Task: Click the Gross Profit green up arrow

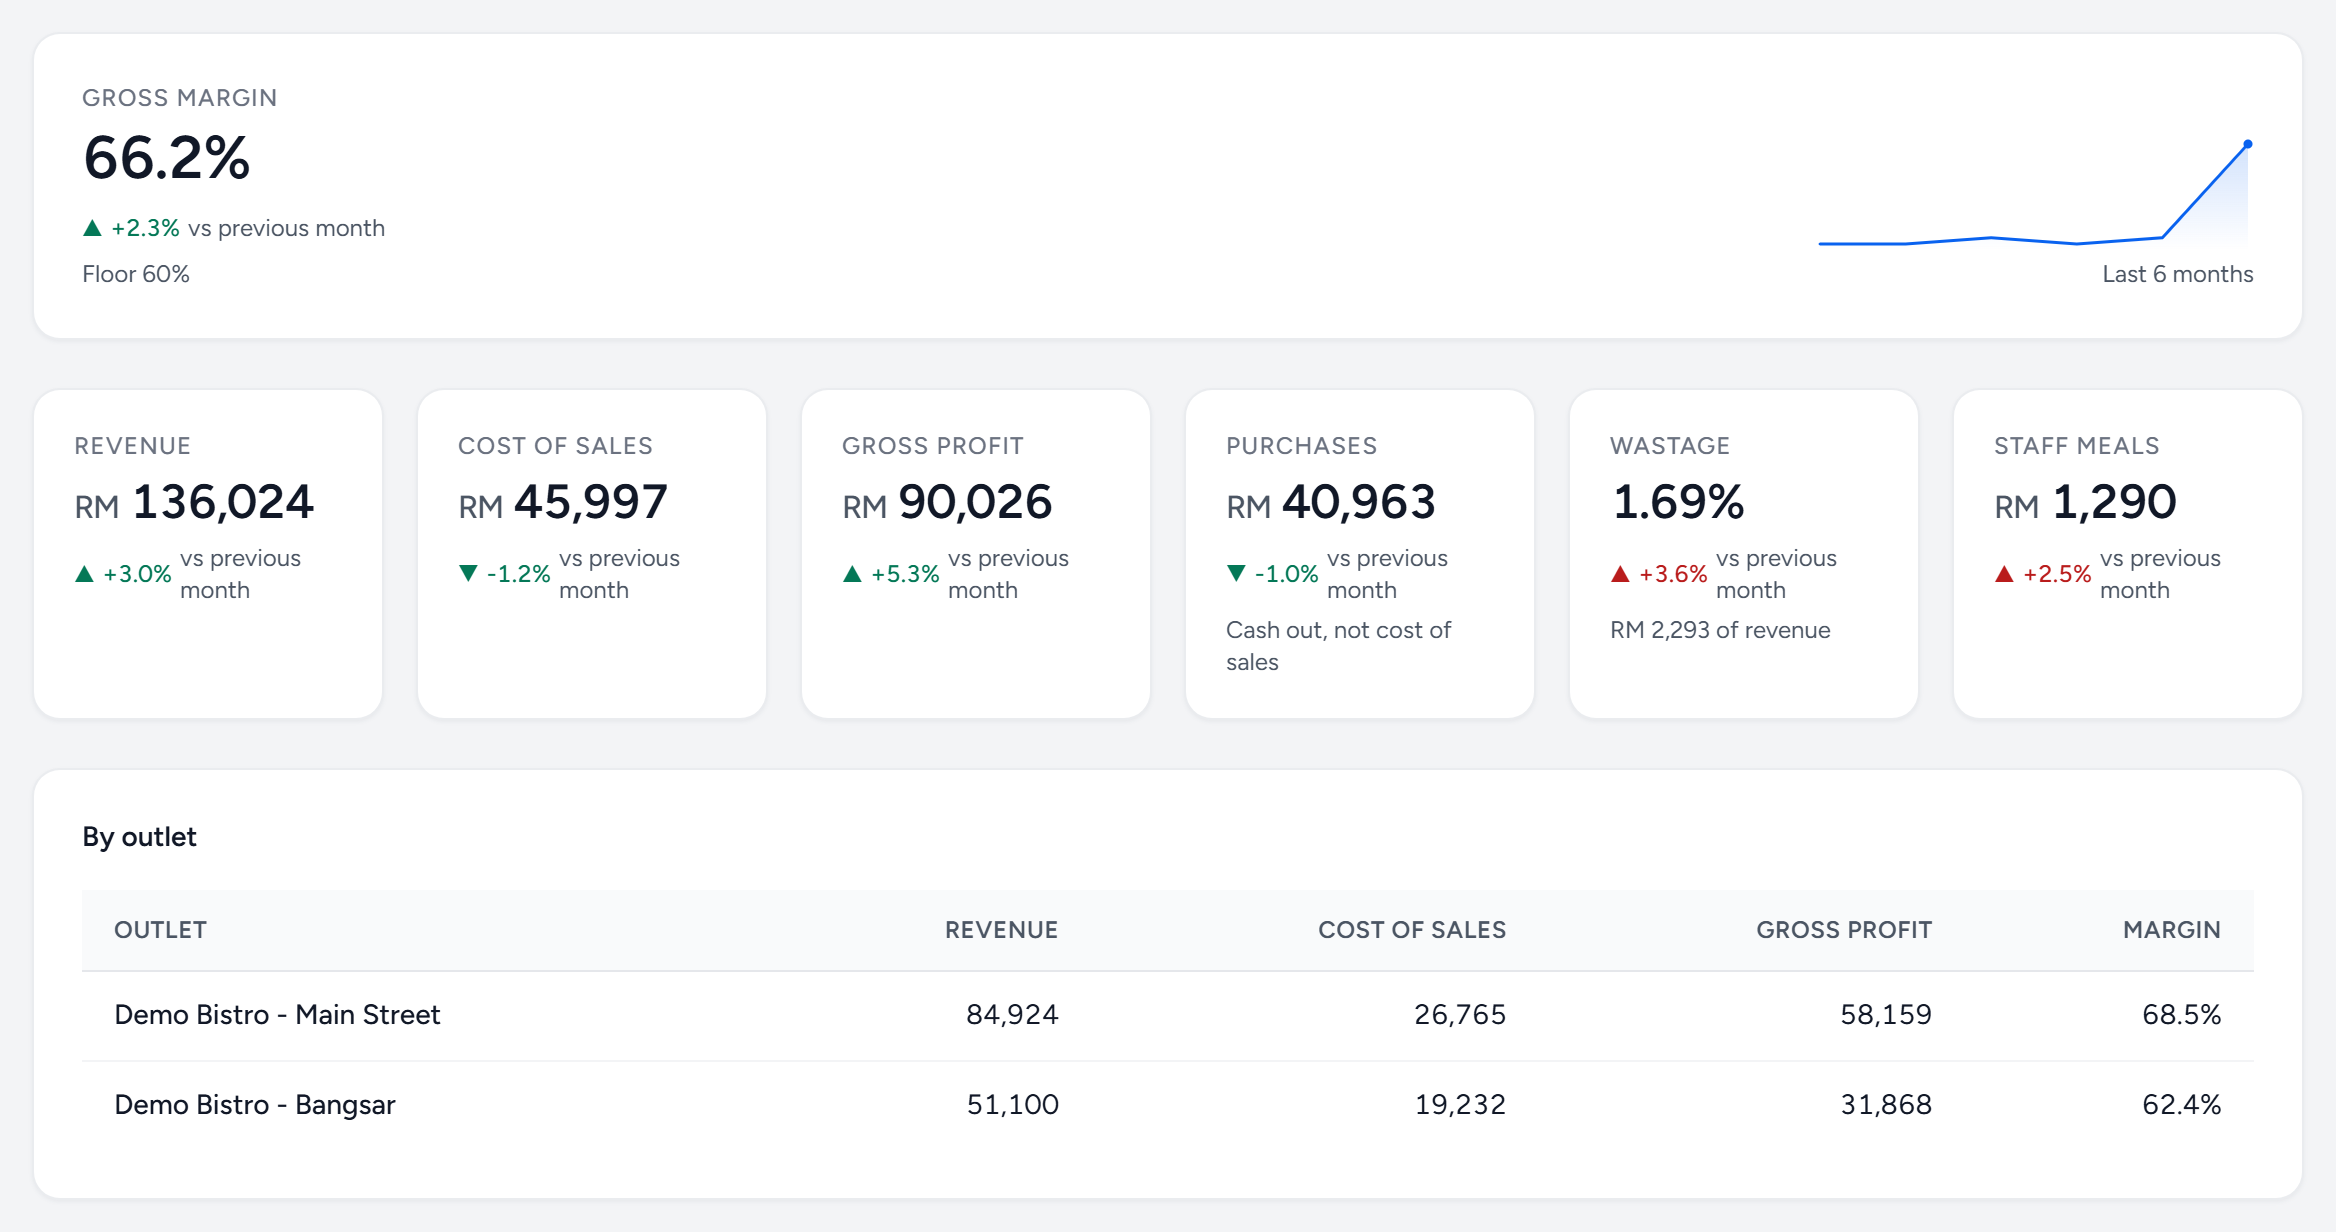Action: (852, 574)
